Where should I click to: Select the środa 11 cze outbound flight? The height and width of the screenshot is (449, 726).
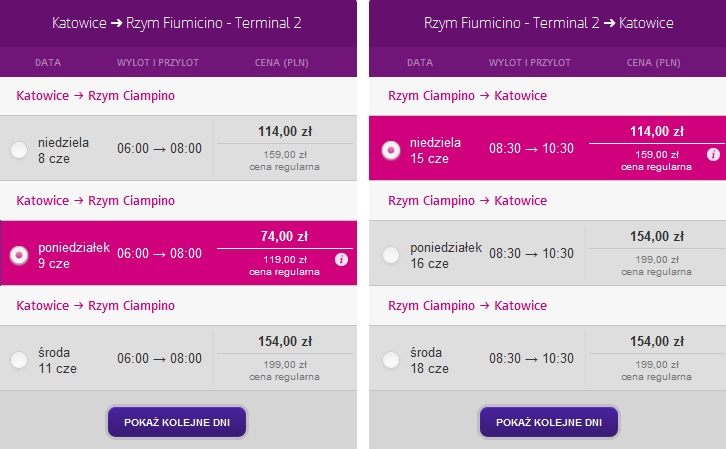pos(19,360)
